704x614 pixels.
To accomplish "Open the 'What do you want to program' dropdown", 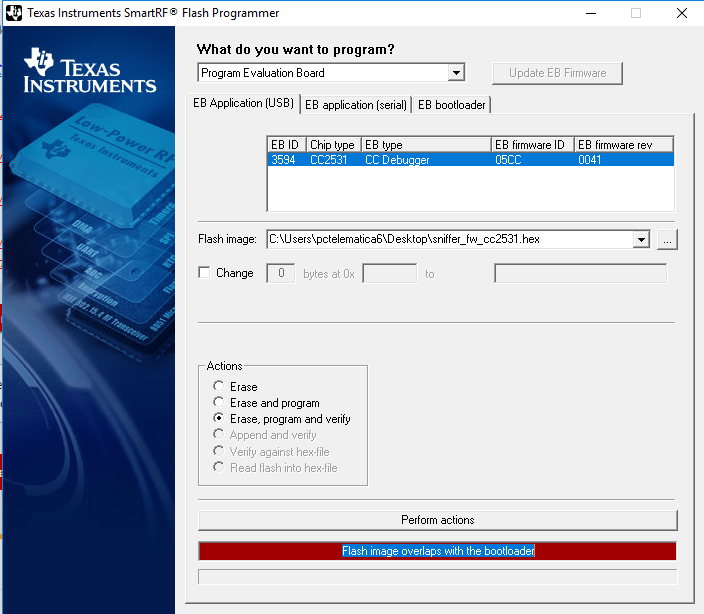I will tap(456, 72).
